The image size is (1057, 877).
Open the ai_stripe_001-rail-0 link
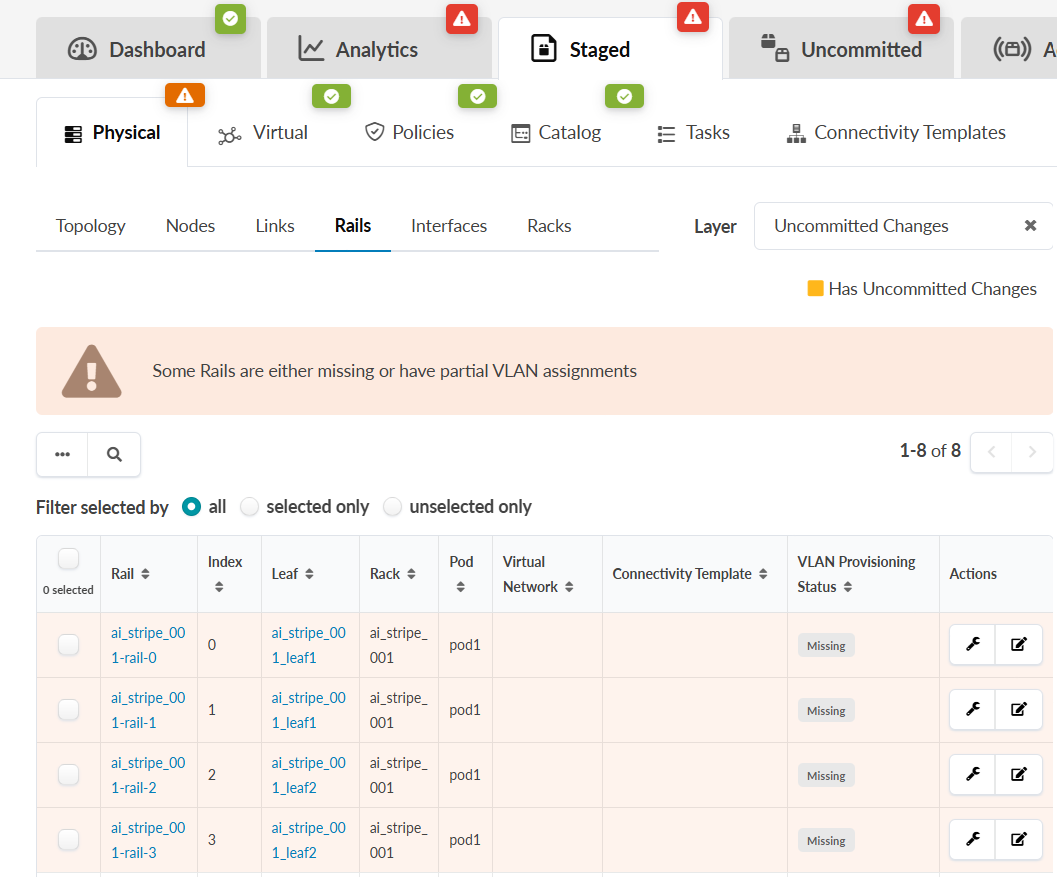pos(148,645)
